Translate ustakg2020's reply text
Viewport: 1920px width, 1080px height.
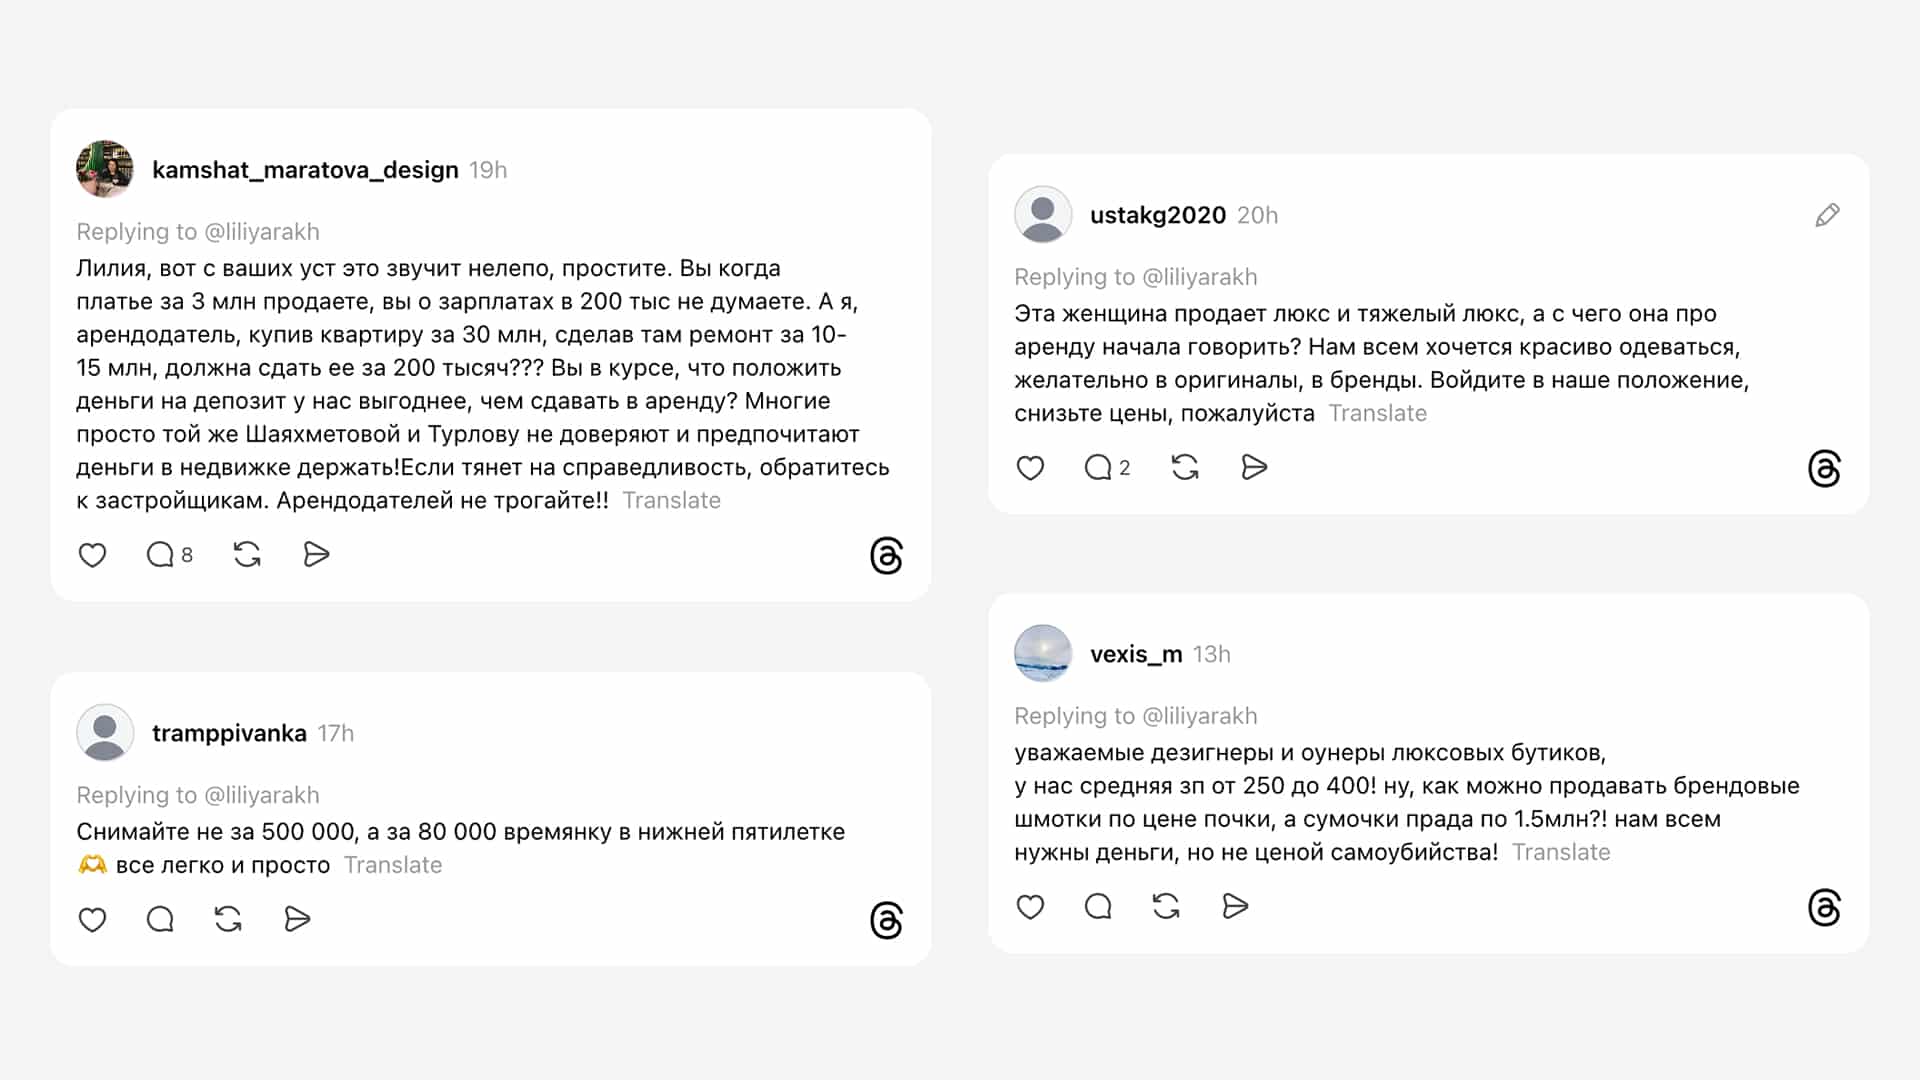(x=1377, y=414)
